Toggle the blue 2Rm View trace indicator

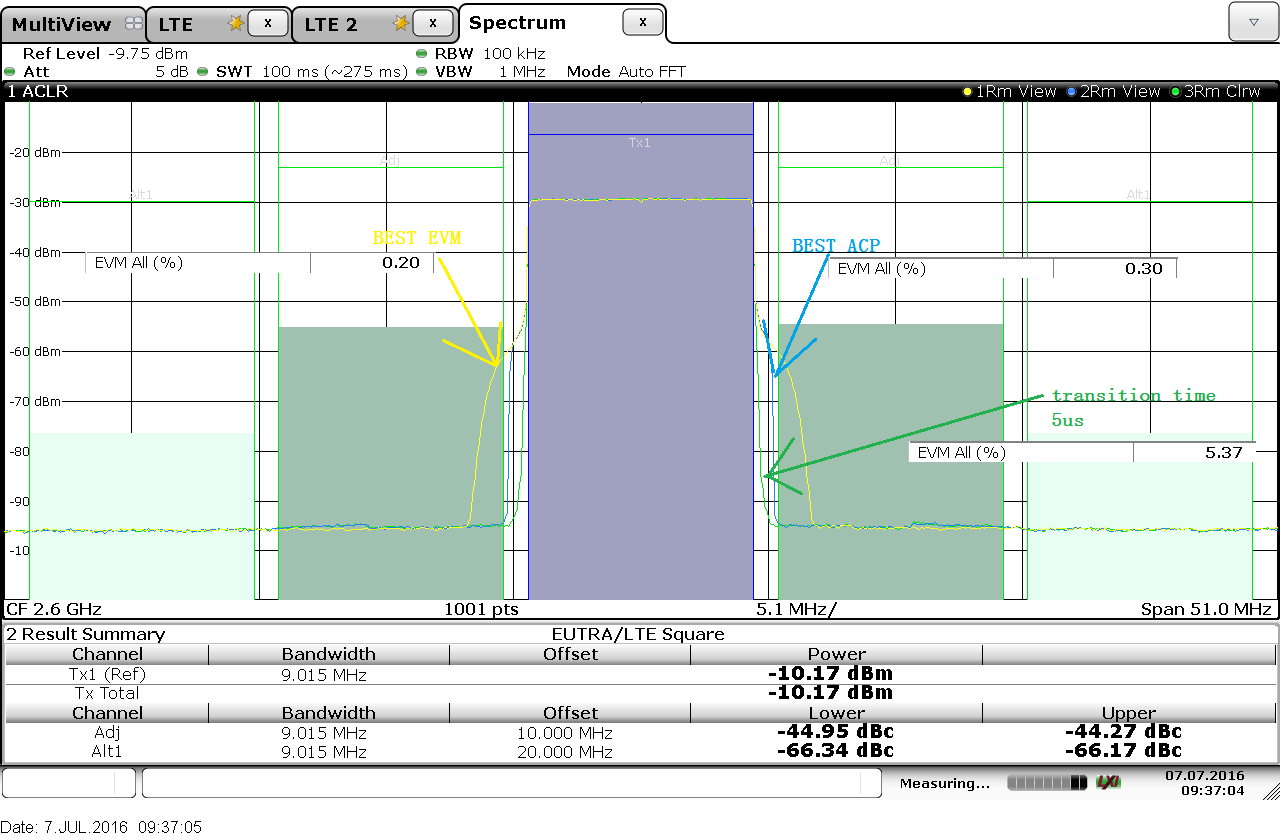[1114, 91]
